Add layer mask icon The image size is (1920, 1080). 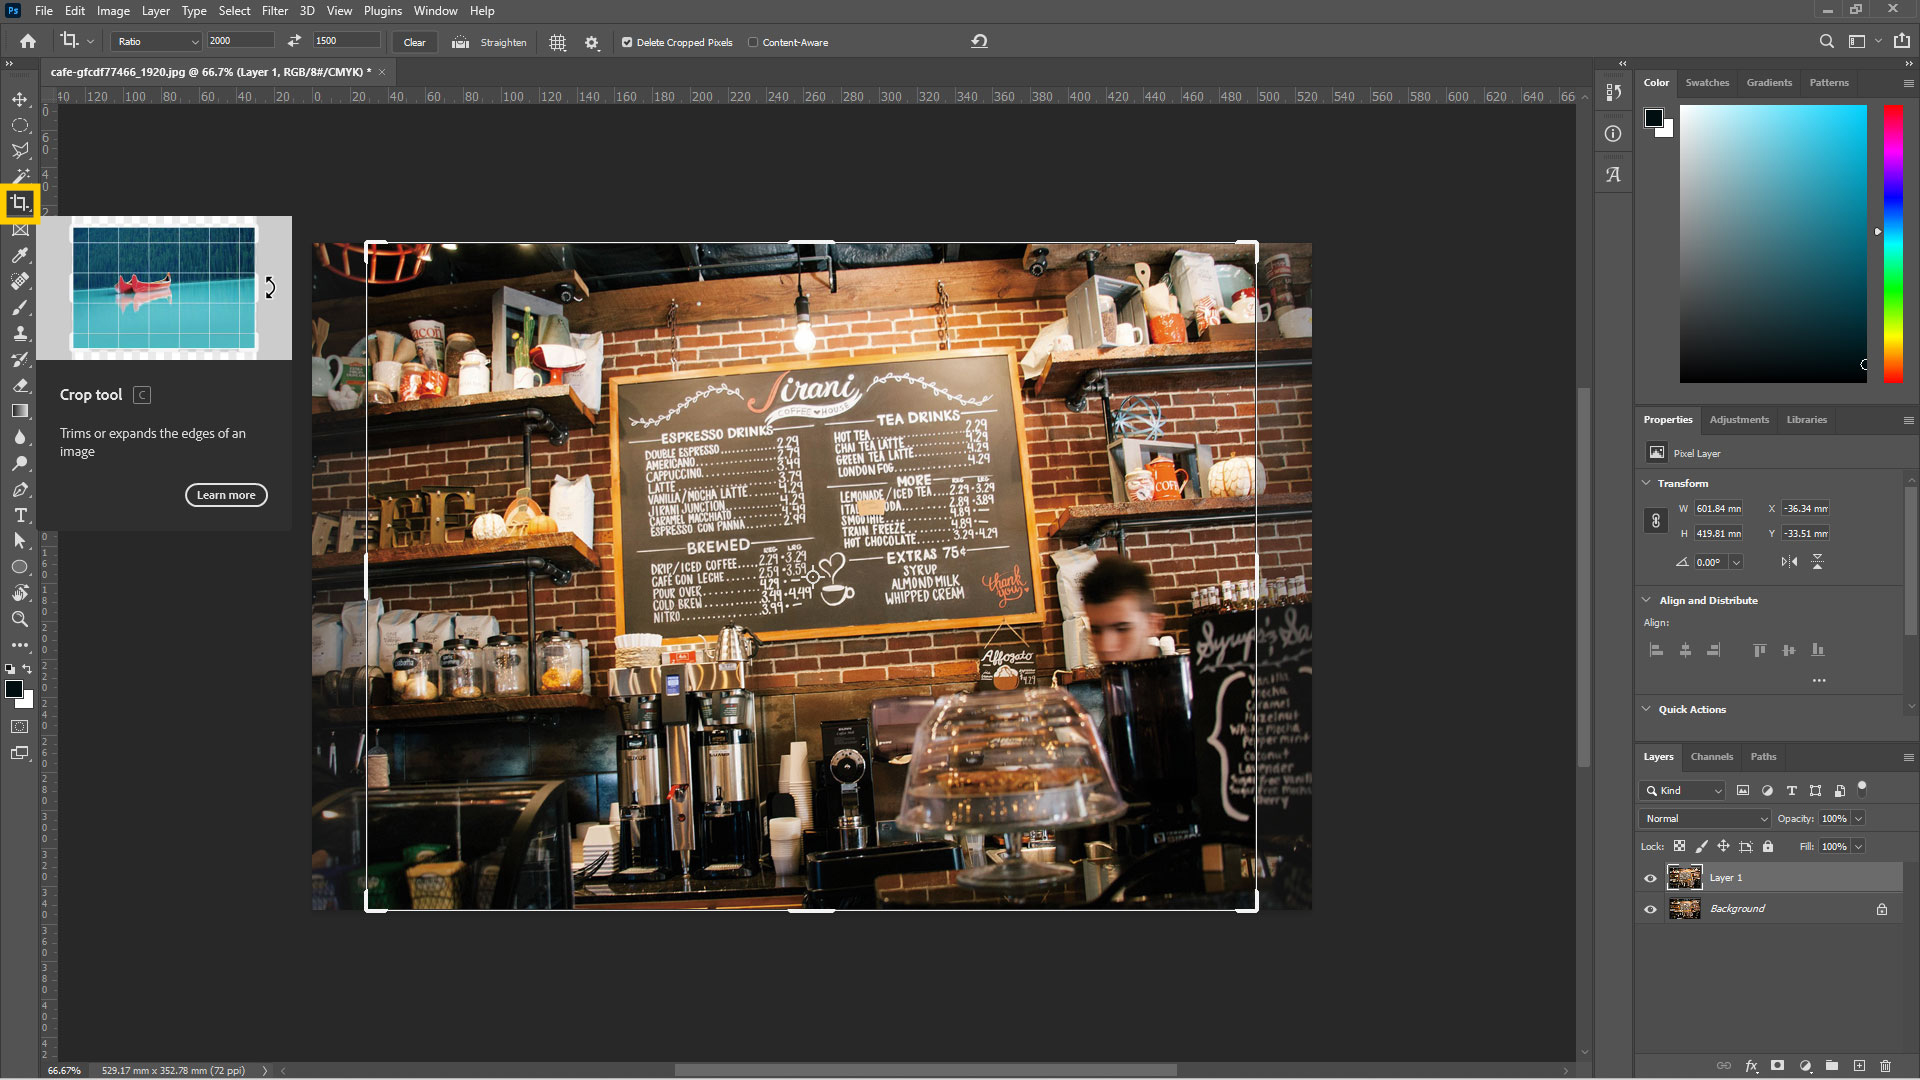pyautogui.click(x=1777, y=1066)
